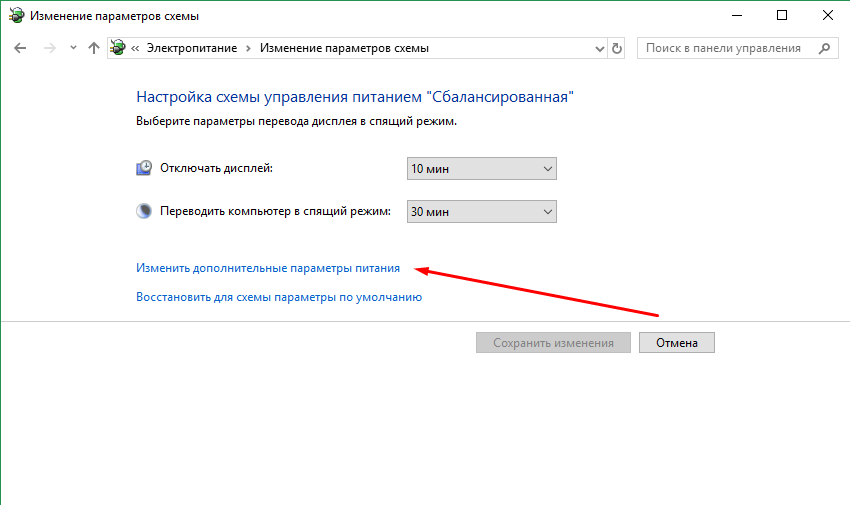Screen dimensions: 850x505
Task: Maximize the window
Action: [x=782, y=15]
